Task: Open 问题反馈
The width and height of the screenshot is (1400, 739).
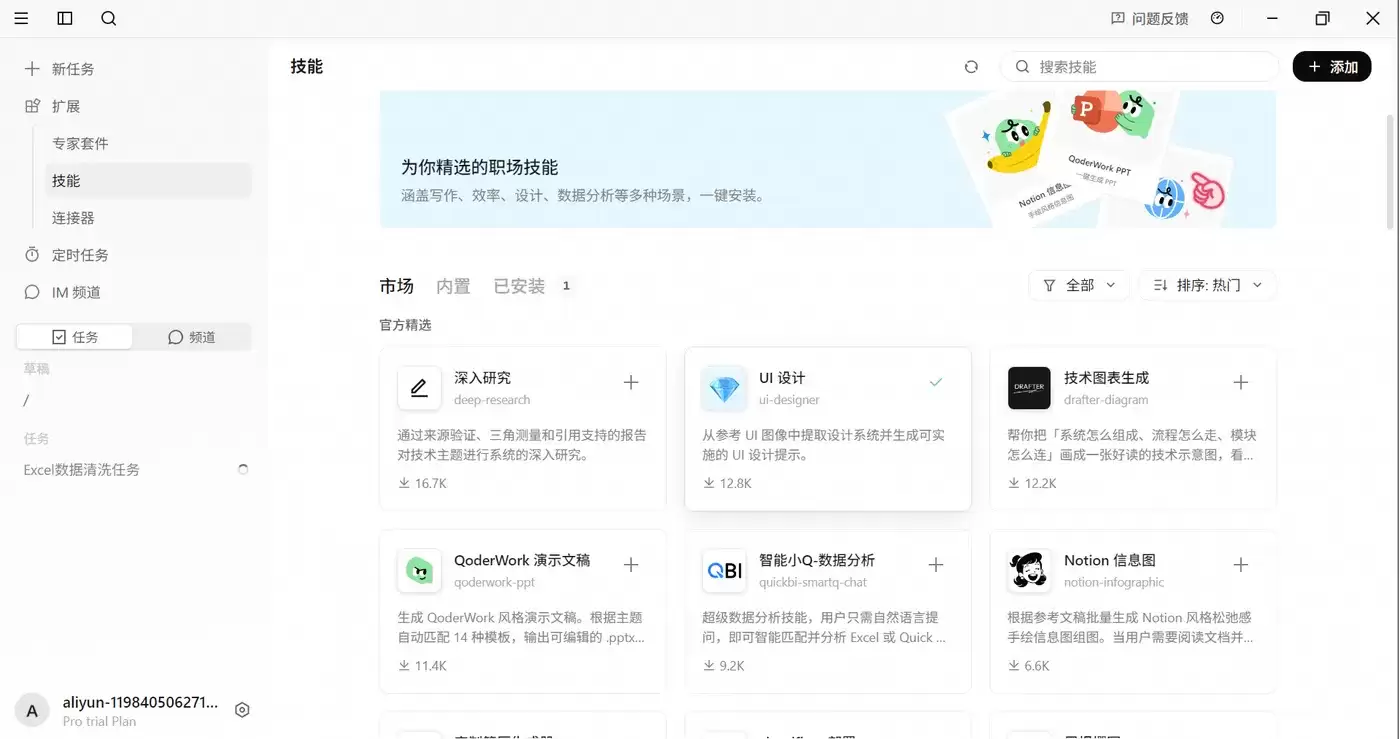Action: [x=1150, y=18]
